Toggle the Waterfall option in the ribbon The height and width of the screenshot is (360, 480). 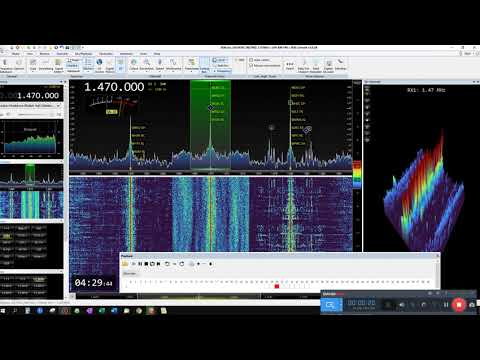73,71
